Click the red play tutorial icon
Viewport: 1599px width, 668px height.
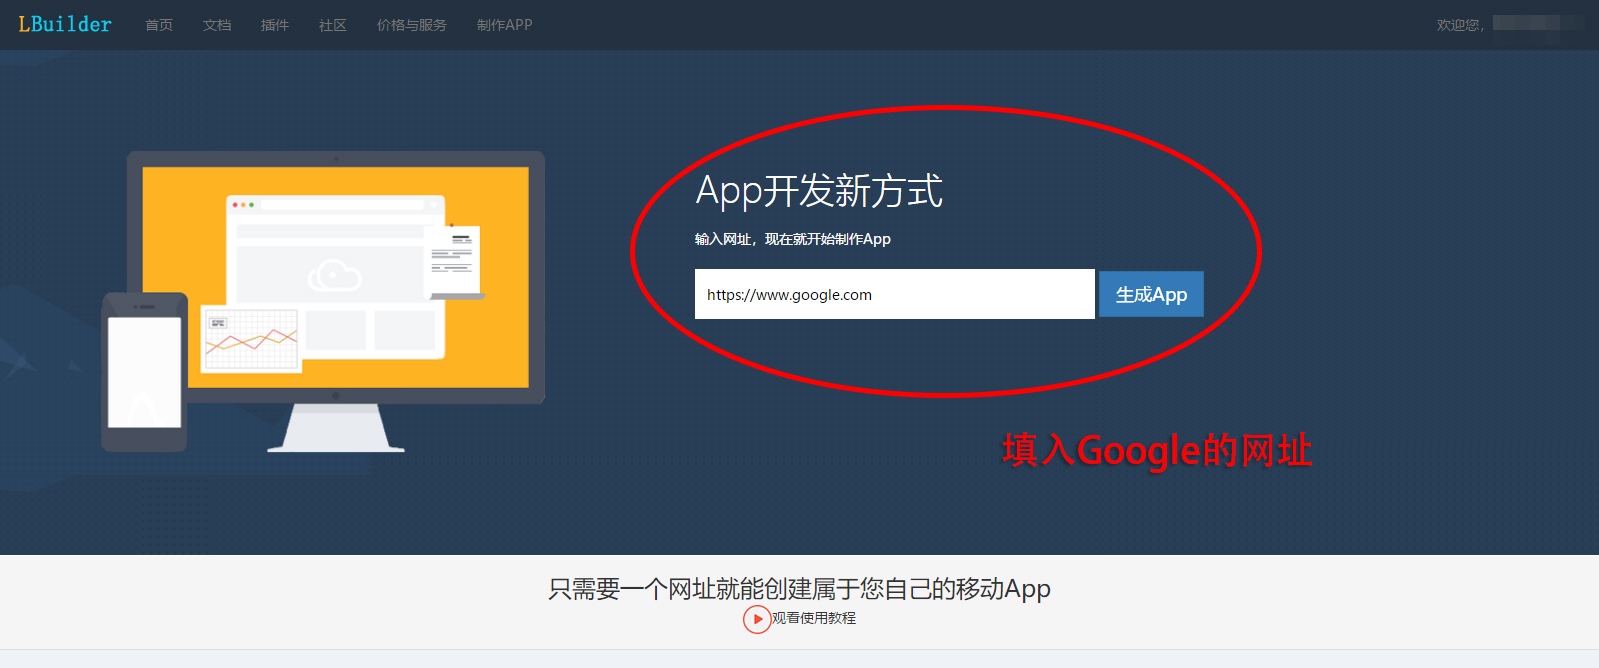[x=757, y=619]
